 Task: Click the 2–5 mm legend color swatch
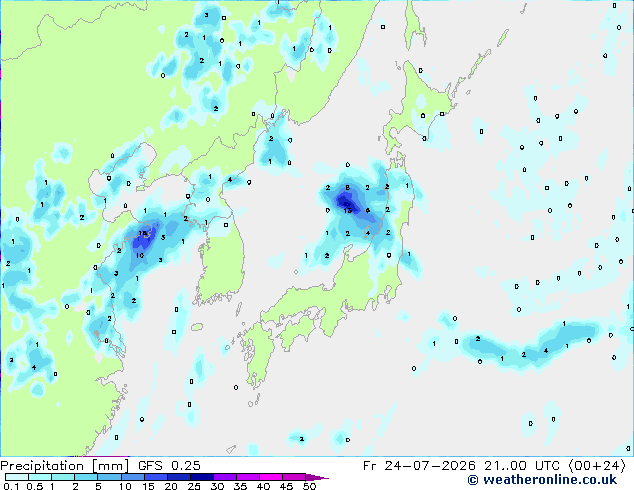pos(86,477)
